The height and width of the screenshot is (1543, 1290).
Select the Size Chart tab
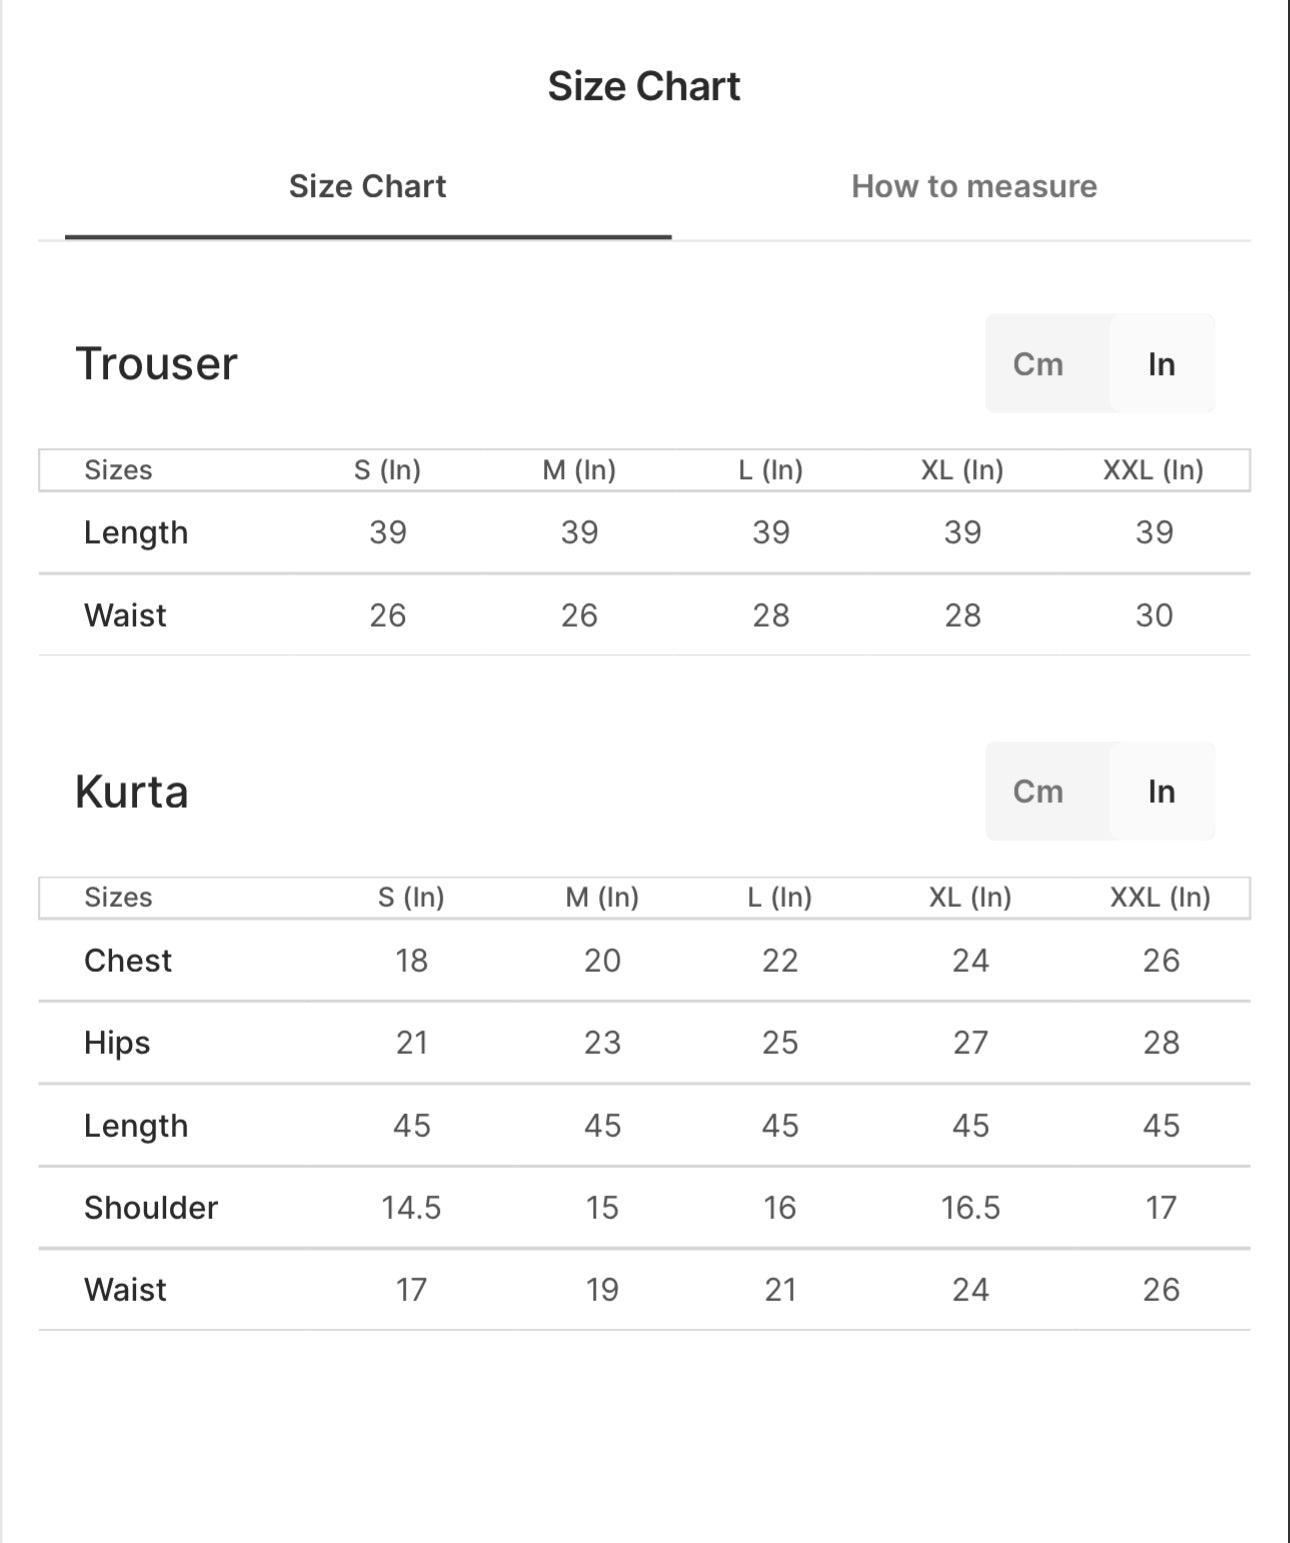pos(367,186)
